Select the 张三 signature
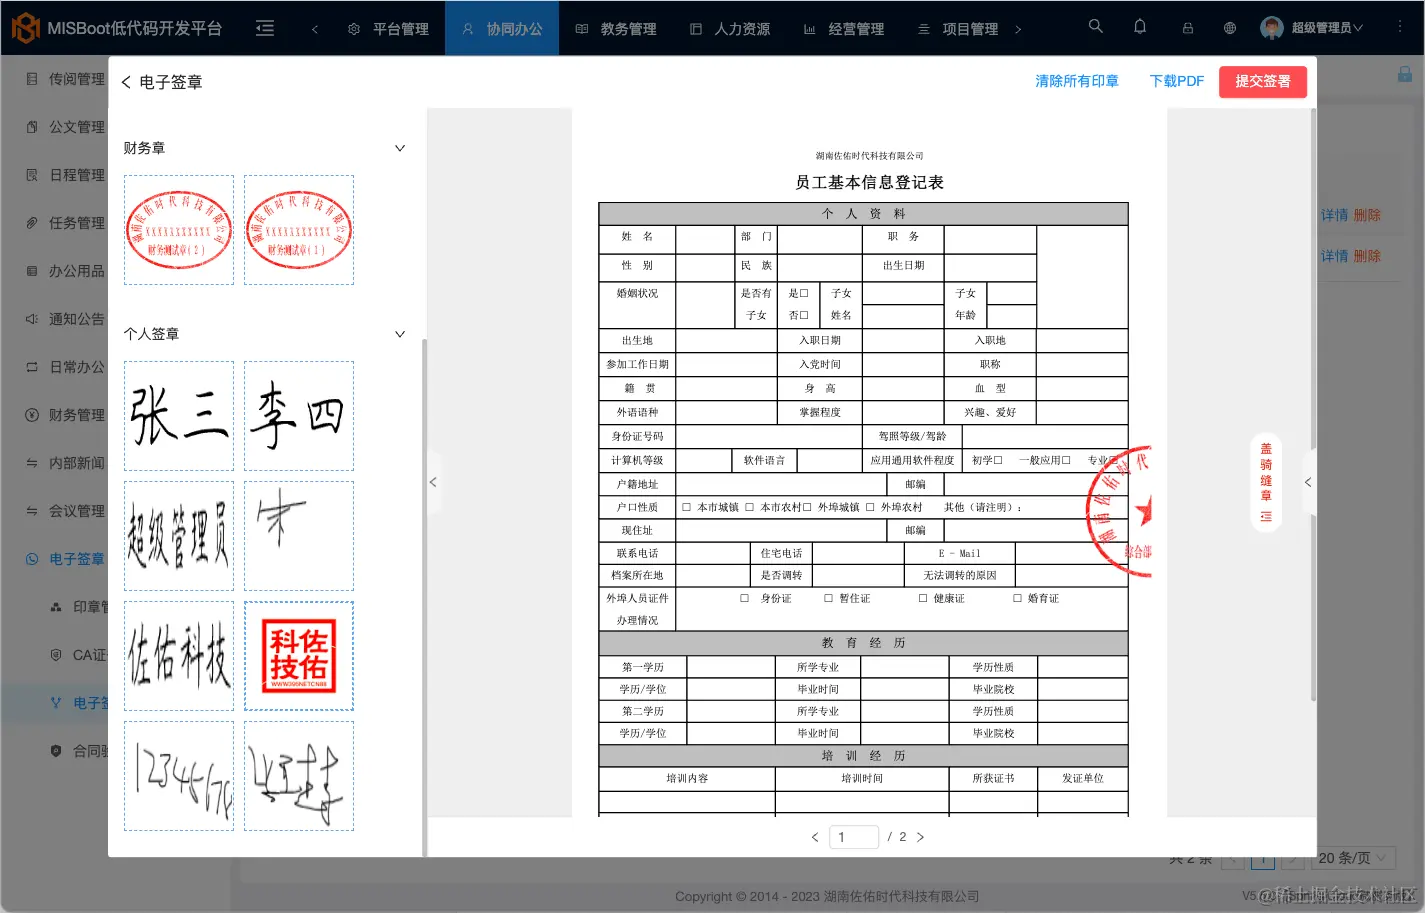This screenshot has height=913, width=1425. click(179, 416)
